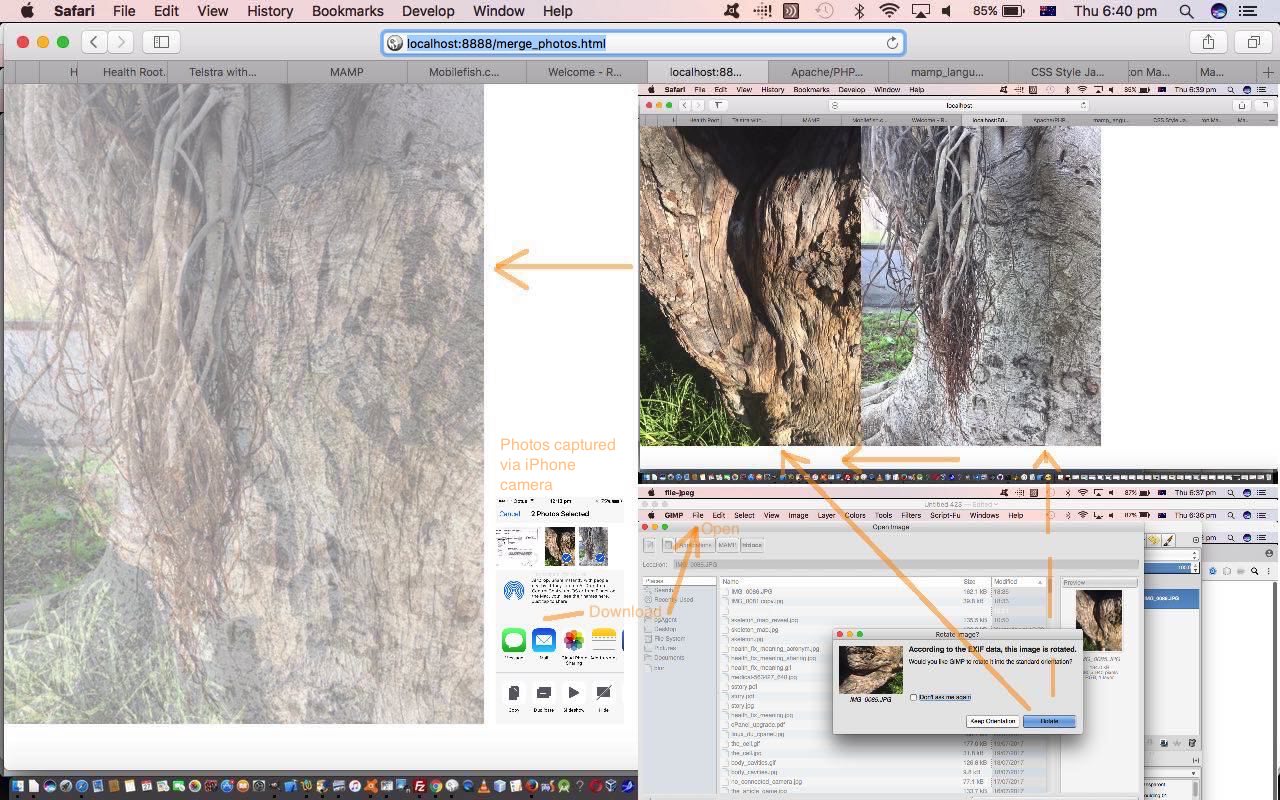Open the Apple menu
This screenshot has height=800, width=1280.
[x=27, y=11]
